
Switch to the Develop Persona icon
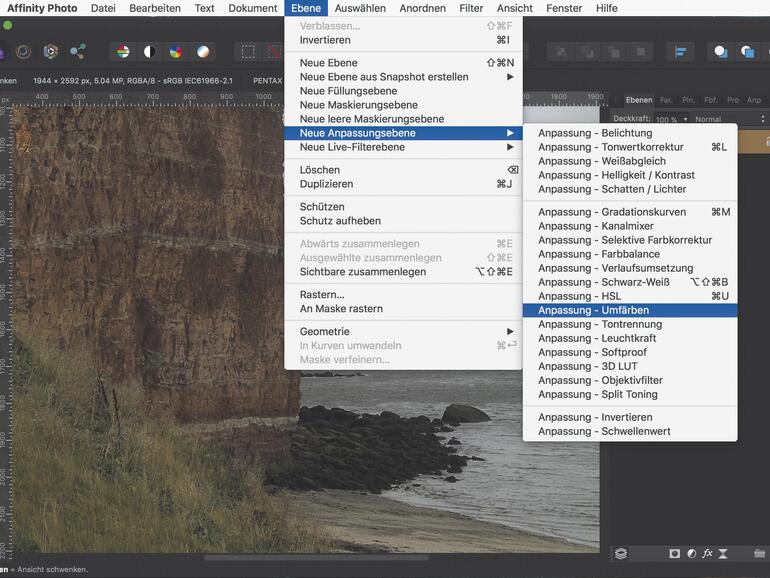(x=50, y=52)
